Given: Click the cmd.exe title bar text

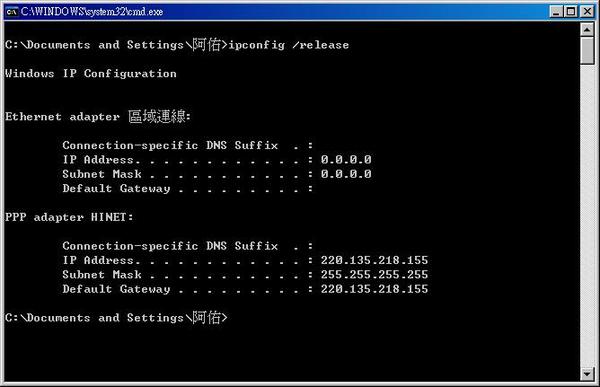Looking at the screenshot, I should point(92,11).
